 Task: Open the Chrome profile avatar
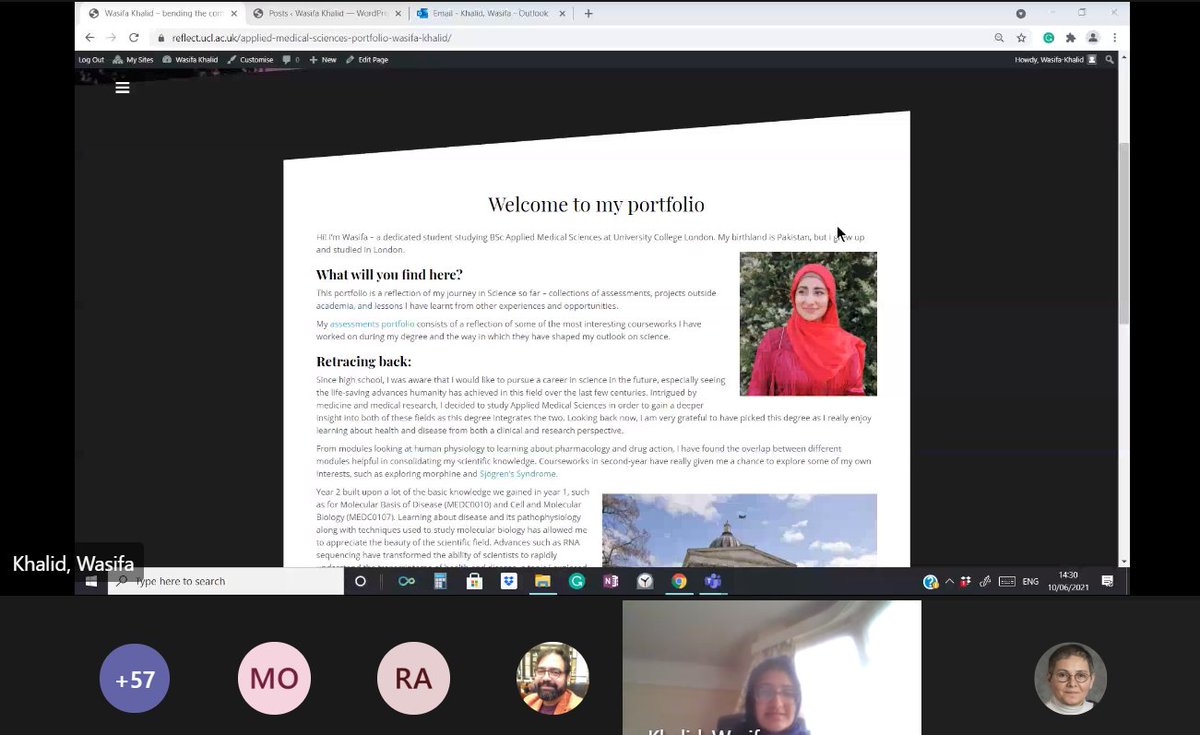click(x=1093, y=37)
